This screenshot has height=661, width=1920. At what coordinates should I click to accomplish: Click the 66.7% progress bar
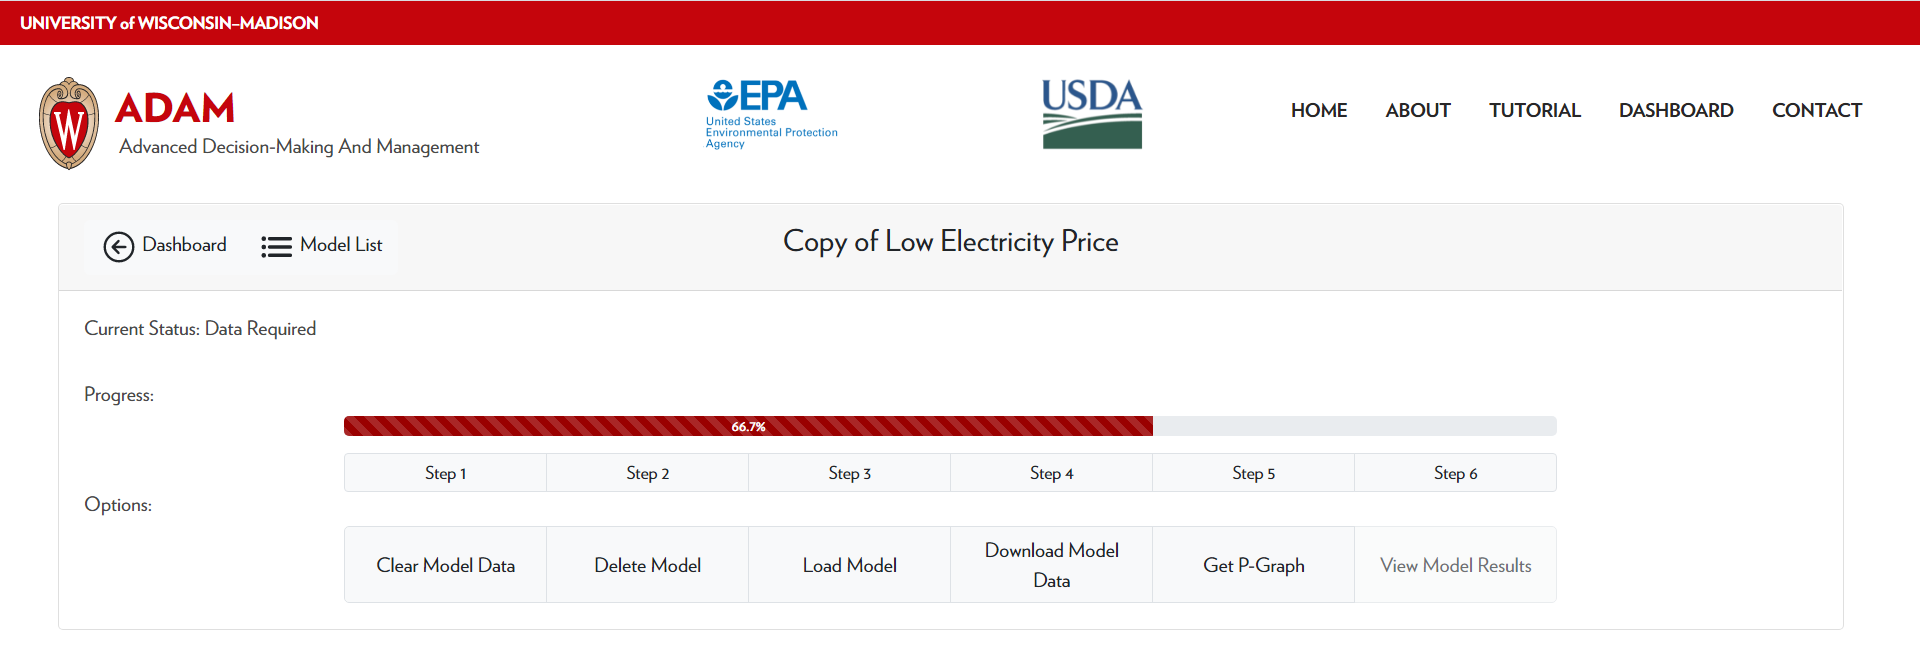coord(748,426)
